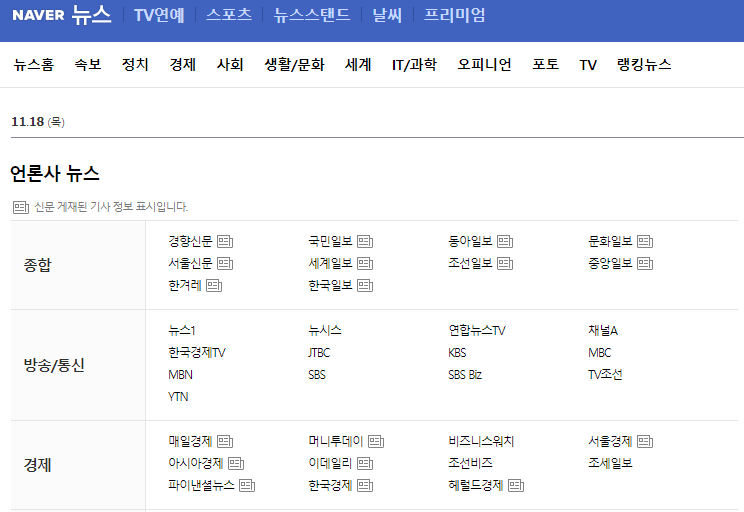Open SBS Biz news link
The height and width of the screenshot is (512, 744).
tap(465, 375)
